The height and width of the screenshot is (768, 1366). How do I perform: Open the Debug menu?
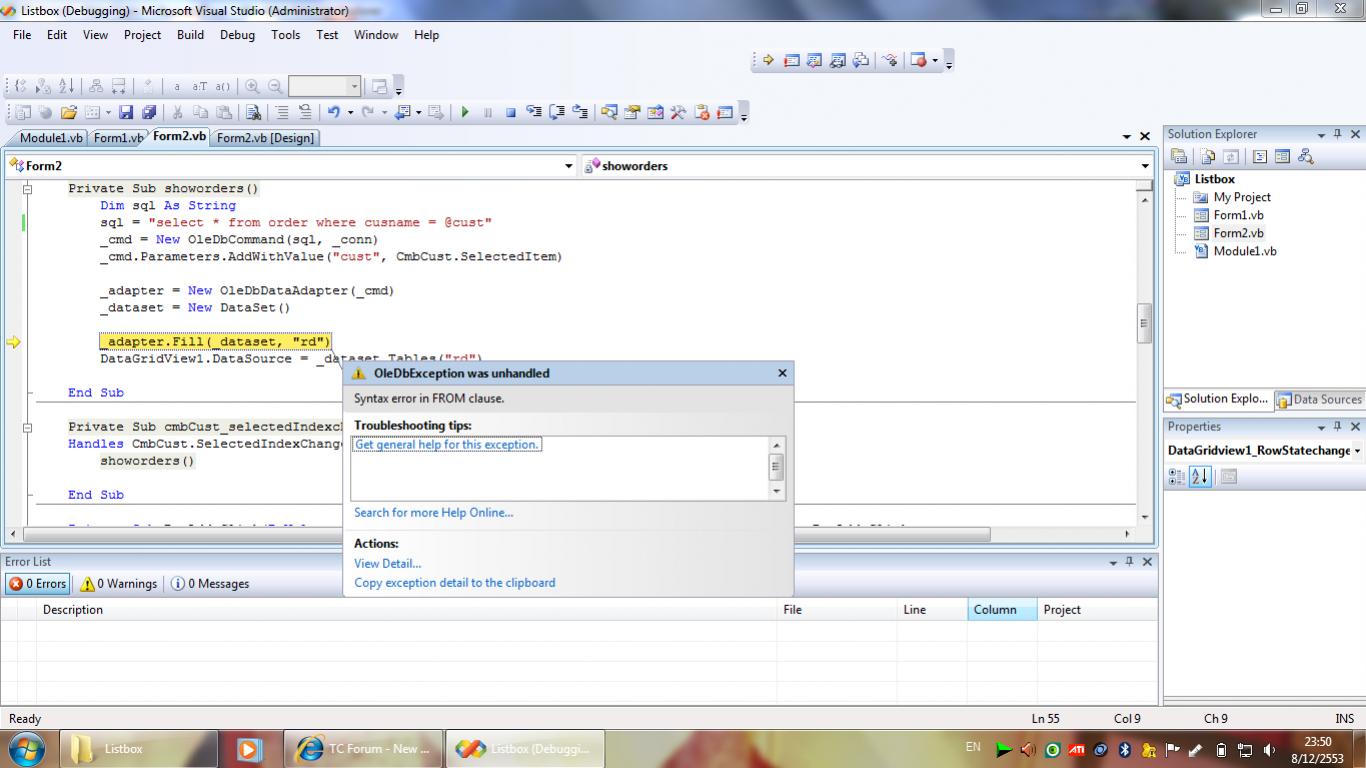click(237, 34)
